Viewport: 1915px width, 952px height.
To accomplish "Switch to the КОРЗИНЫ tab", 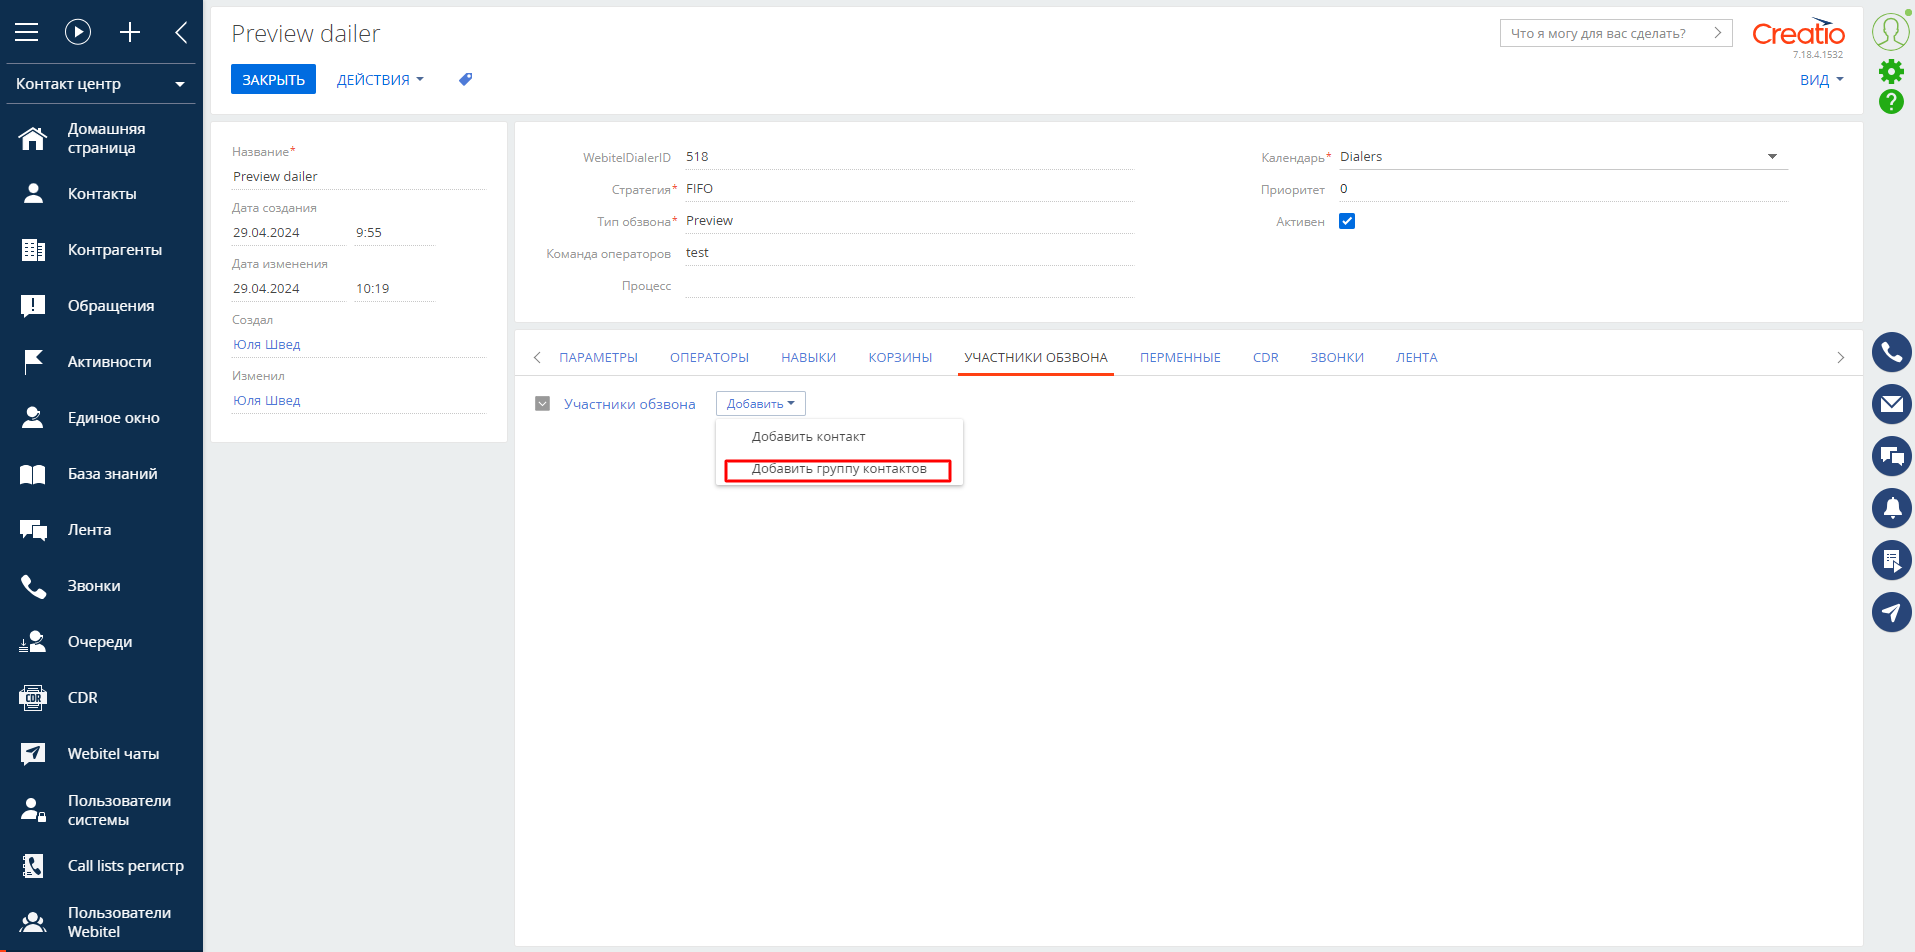I will coord(900,357).
